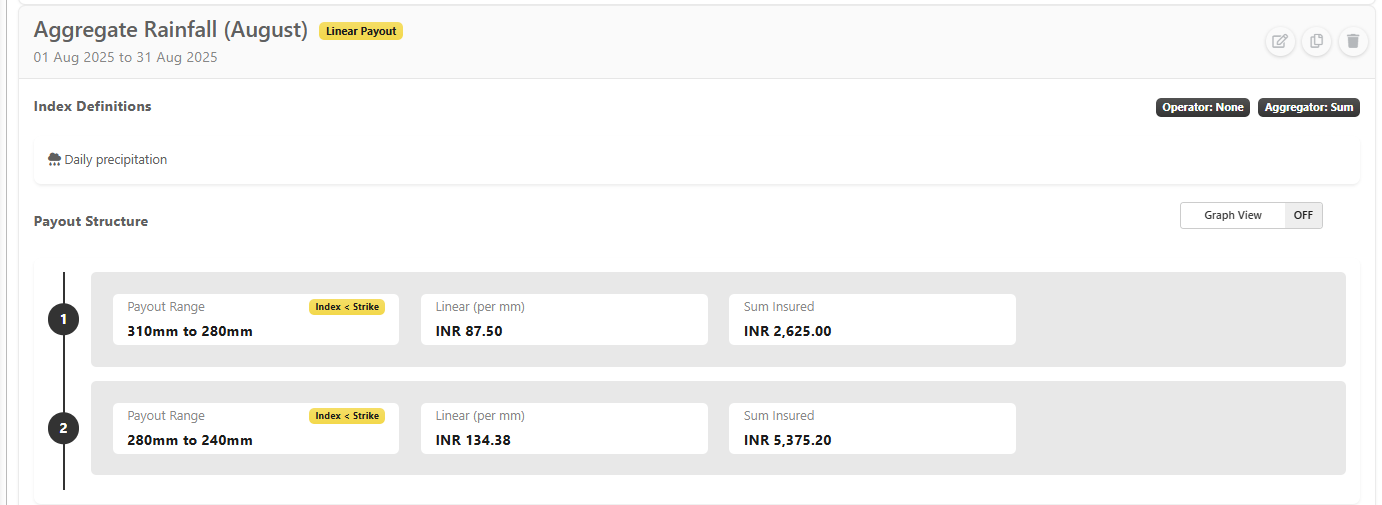Click the duplicate copy icon
The height and width of the screenshot is (505, 1382).
(x=1316, y=41)
